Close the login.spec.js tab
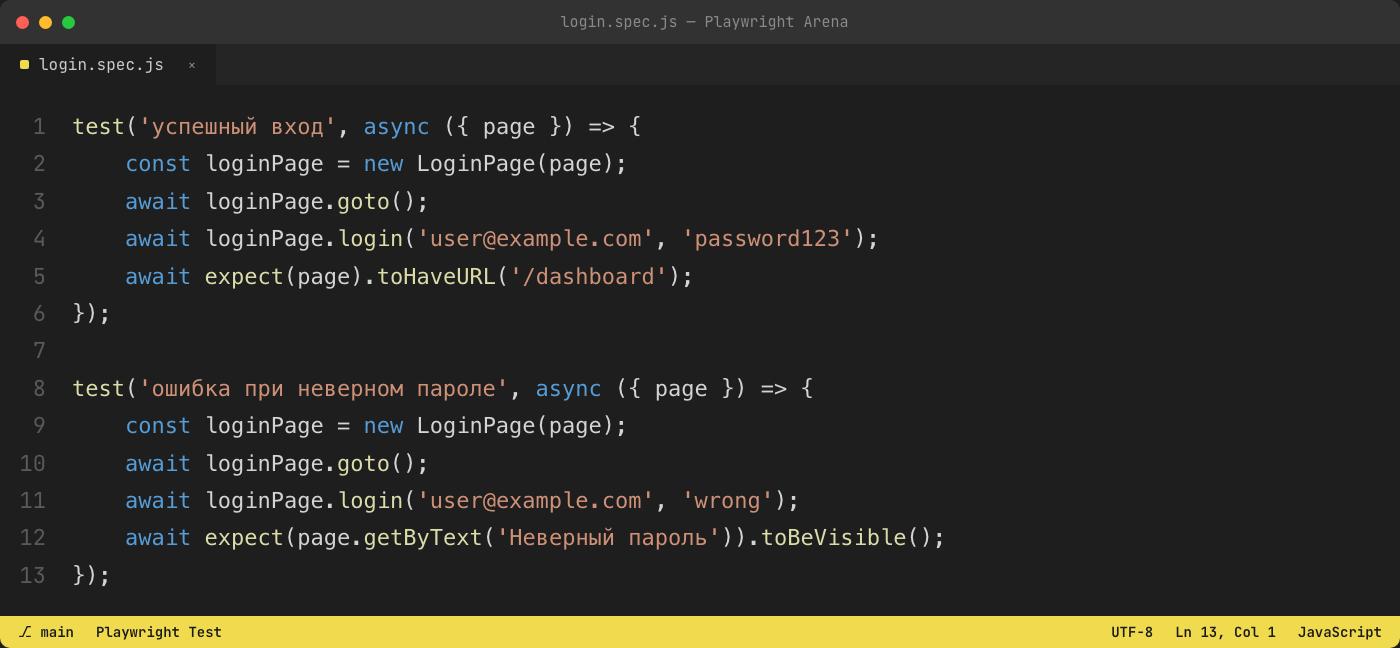Image resolution: width=1400 pixels, height=648 pixels. click(x=192, y=65)
